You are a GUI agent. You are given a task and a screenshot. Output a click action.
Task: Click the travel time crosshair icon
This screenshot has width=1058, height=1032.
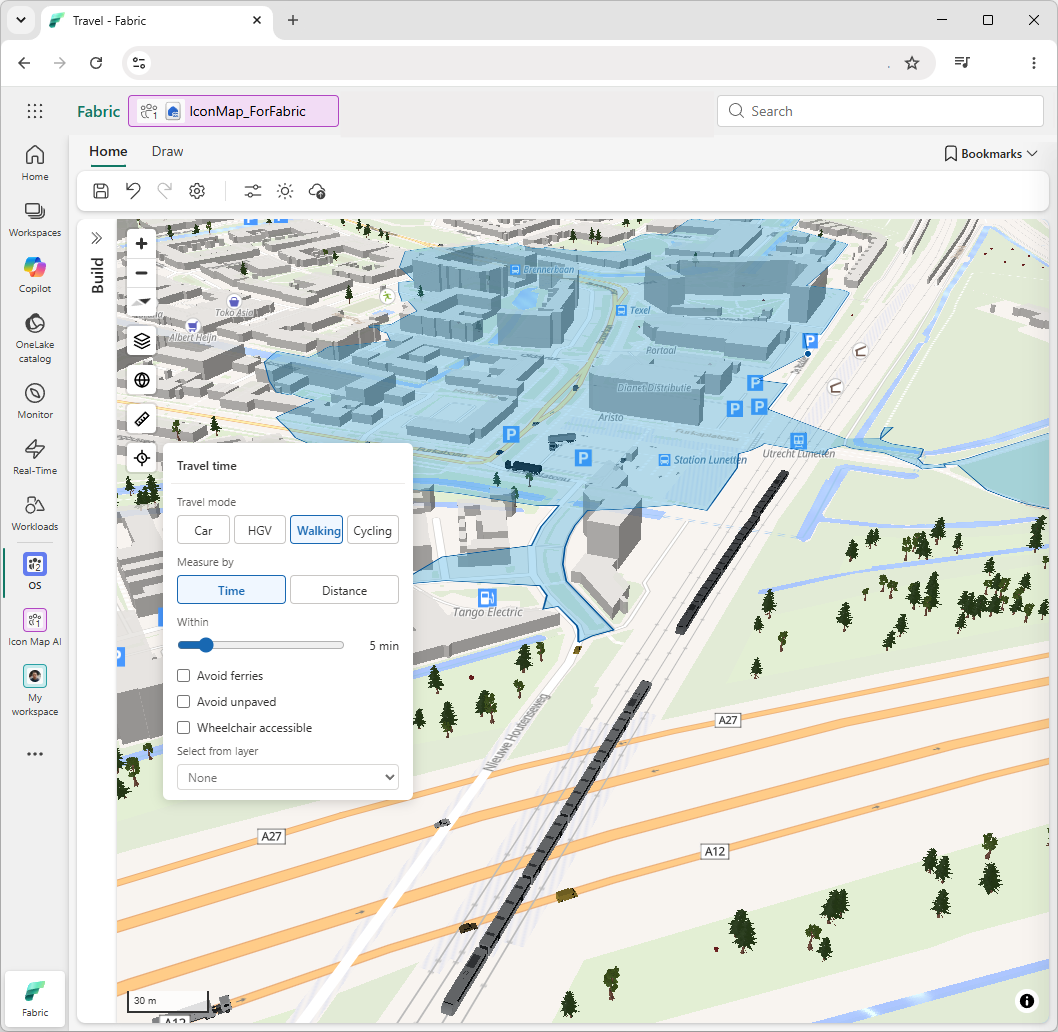coord(142,458)
